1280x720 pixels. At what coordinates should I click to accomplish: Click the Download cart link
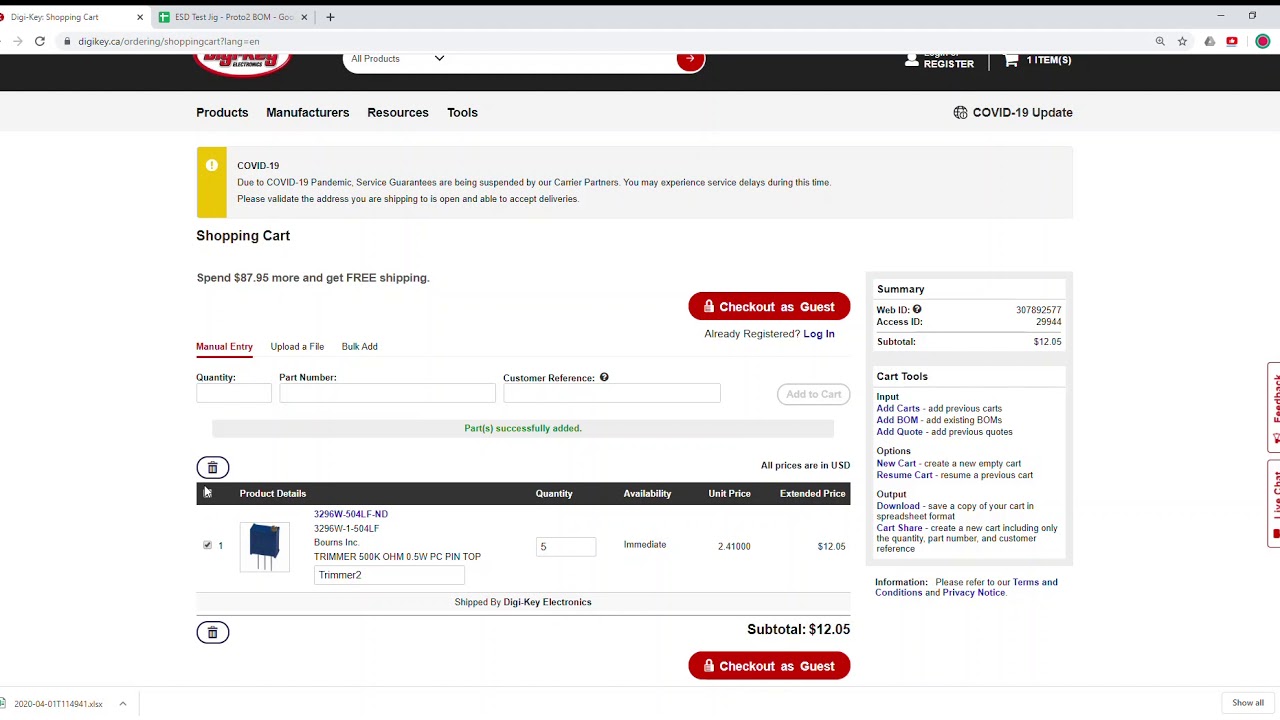coord(898,506)
